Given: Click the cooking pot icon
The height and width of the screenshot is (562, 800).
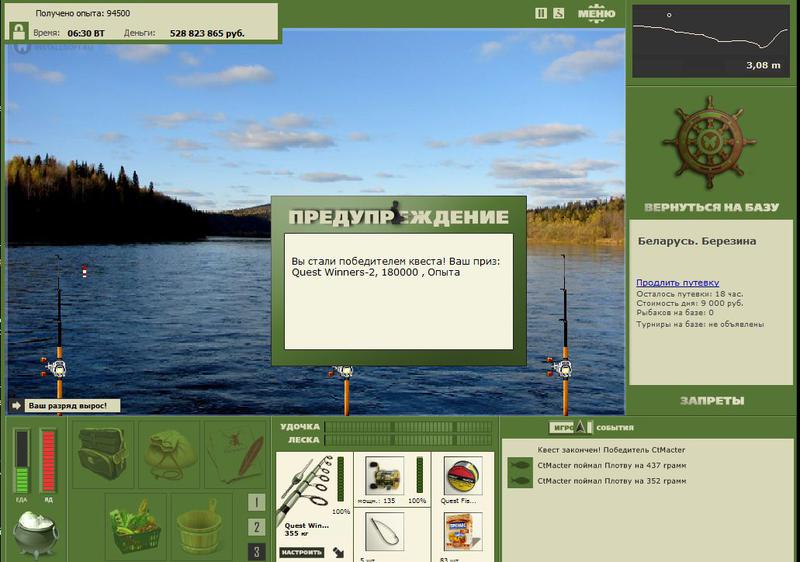Looking at the screenshot, I should (x=35, y=534).
